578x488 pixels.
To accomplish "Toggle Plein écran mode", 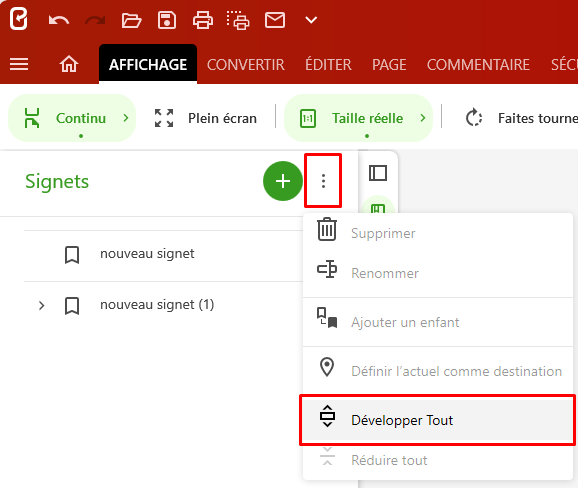I will [x=205, y=118].
